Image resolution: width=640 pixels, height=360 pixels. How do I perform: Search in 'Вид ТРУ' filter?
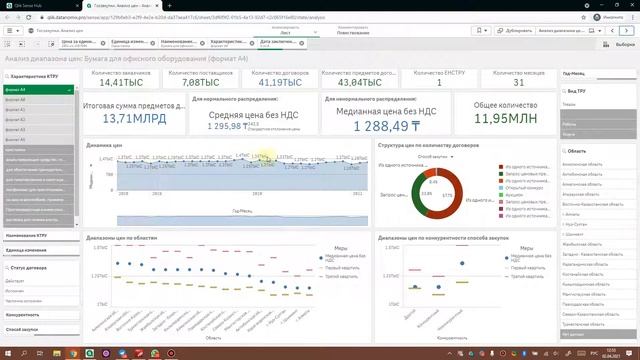[564, 91]
